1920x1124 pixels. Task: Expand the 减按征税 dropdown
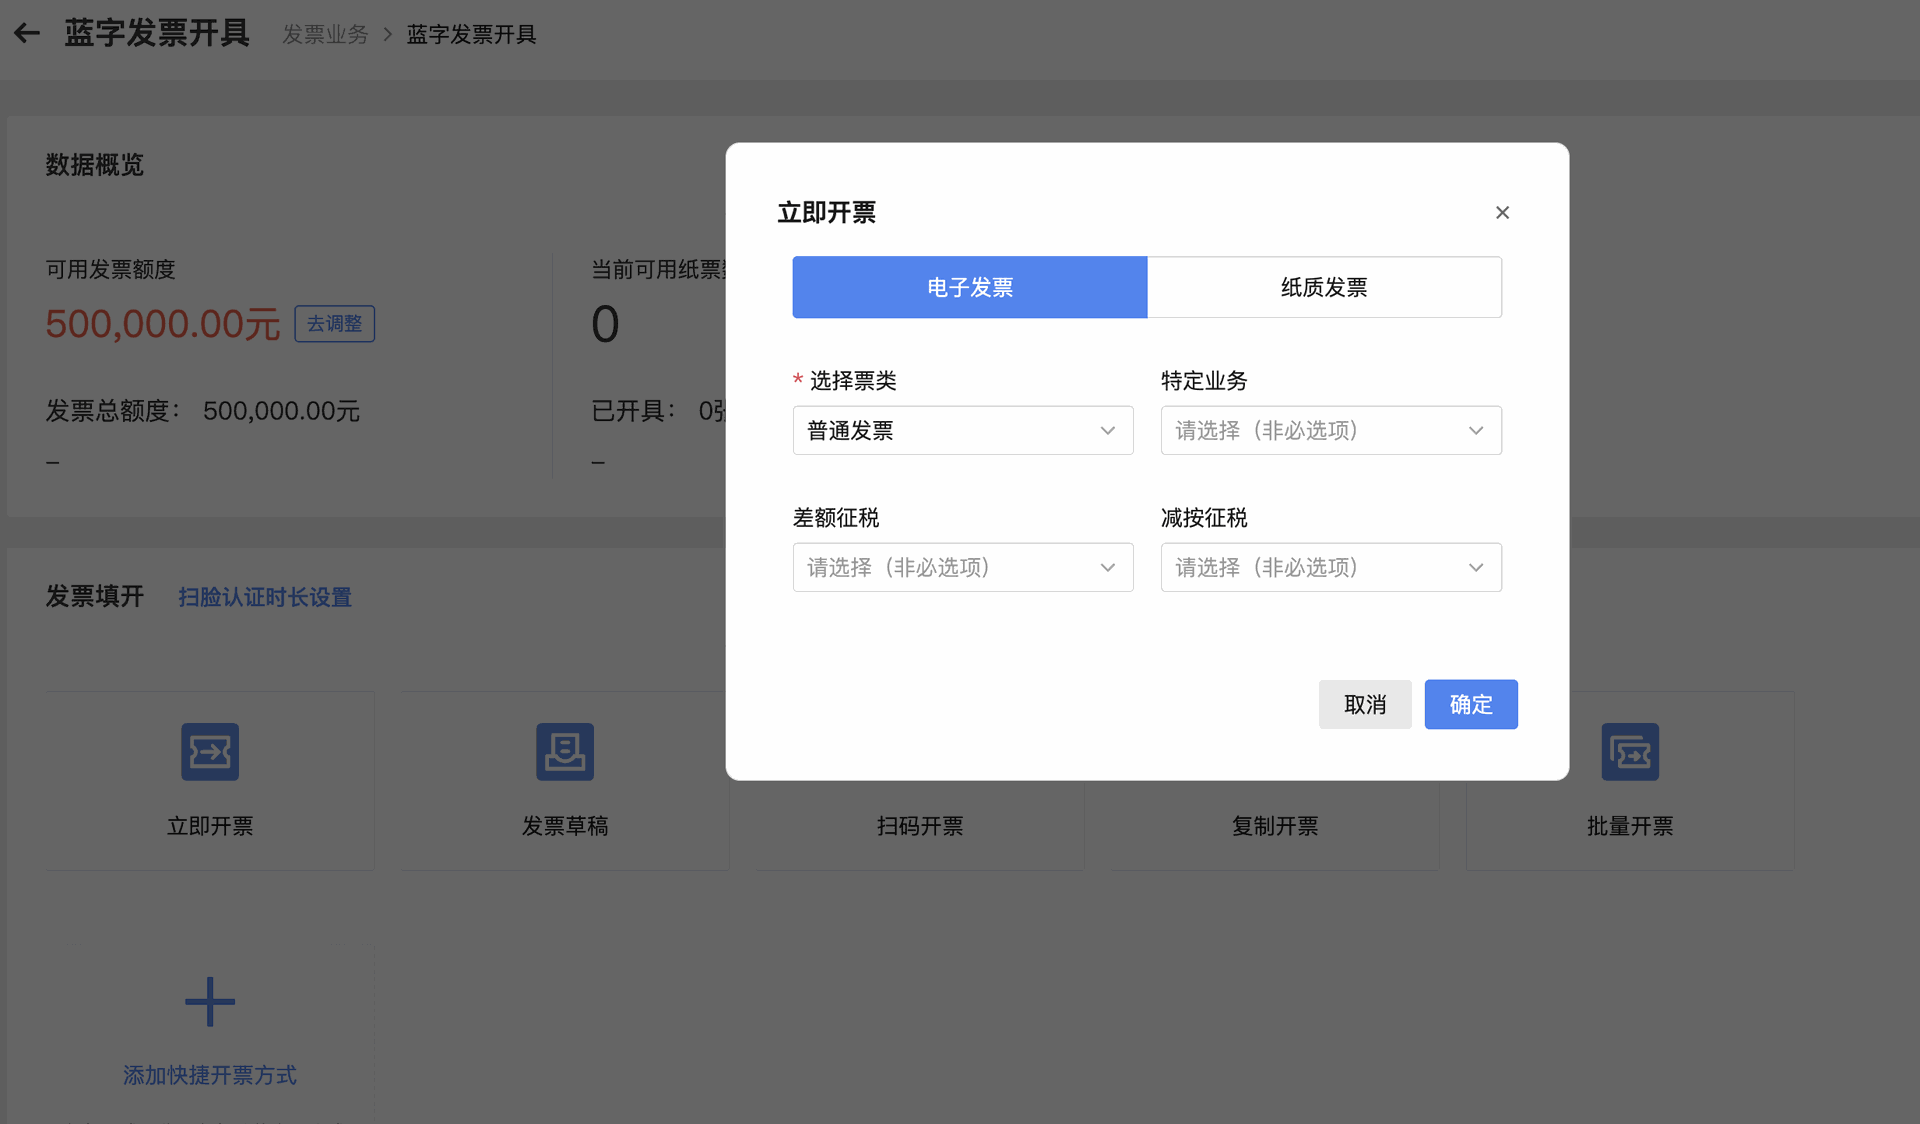1330,568
